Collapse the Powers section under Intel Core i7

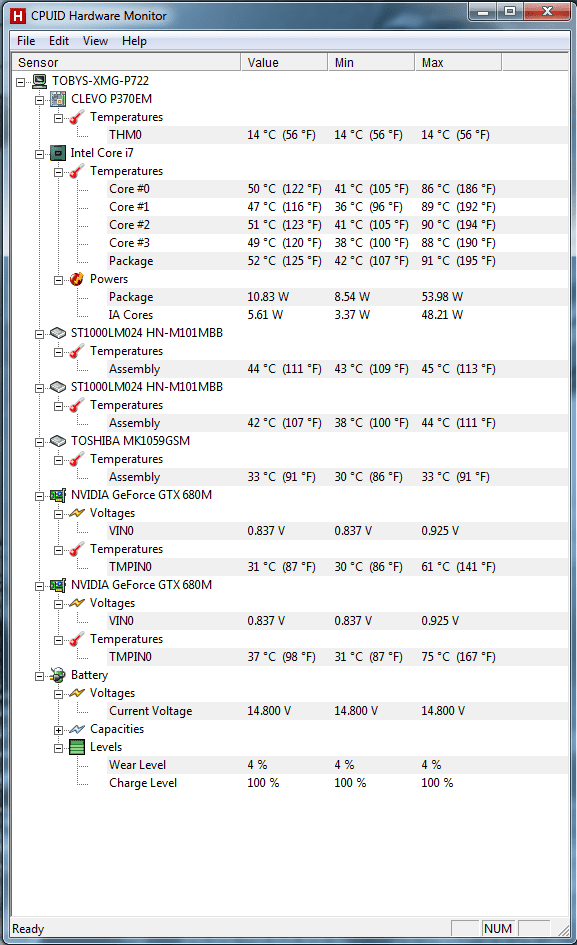click(x=58, y=280)
